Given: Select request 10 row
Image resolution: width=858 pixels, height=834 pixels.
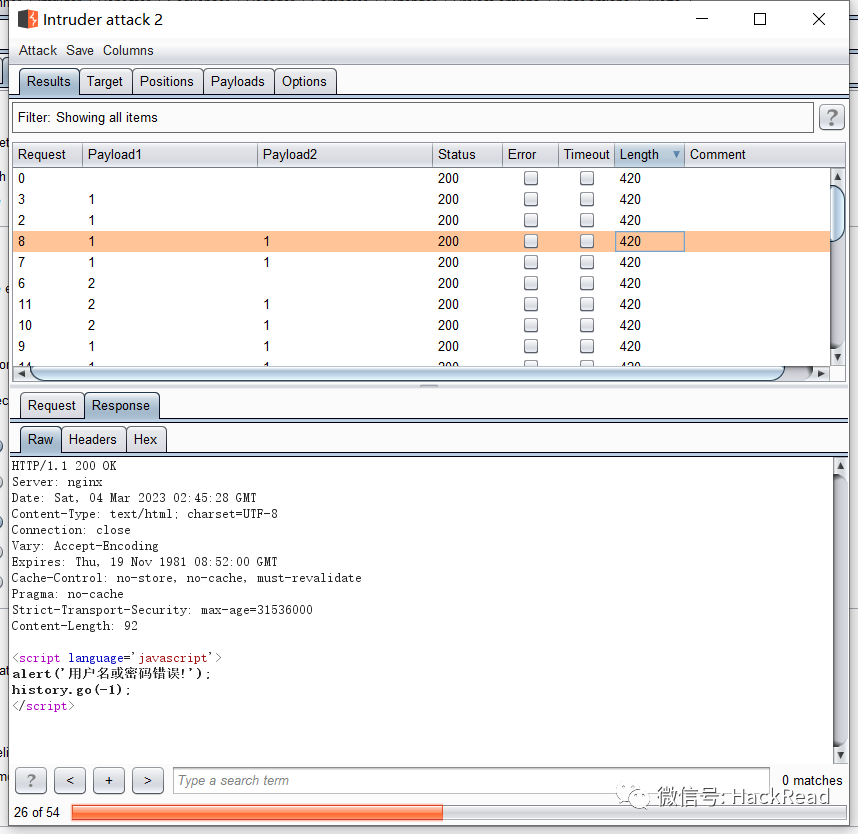Looking at the screenshot, I should [421, 326].
